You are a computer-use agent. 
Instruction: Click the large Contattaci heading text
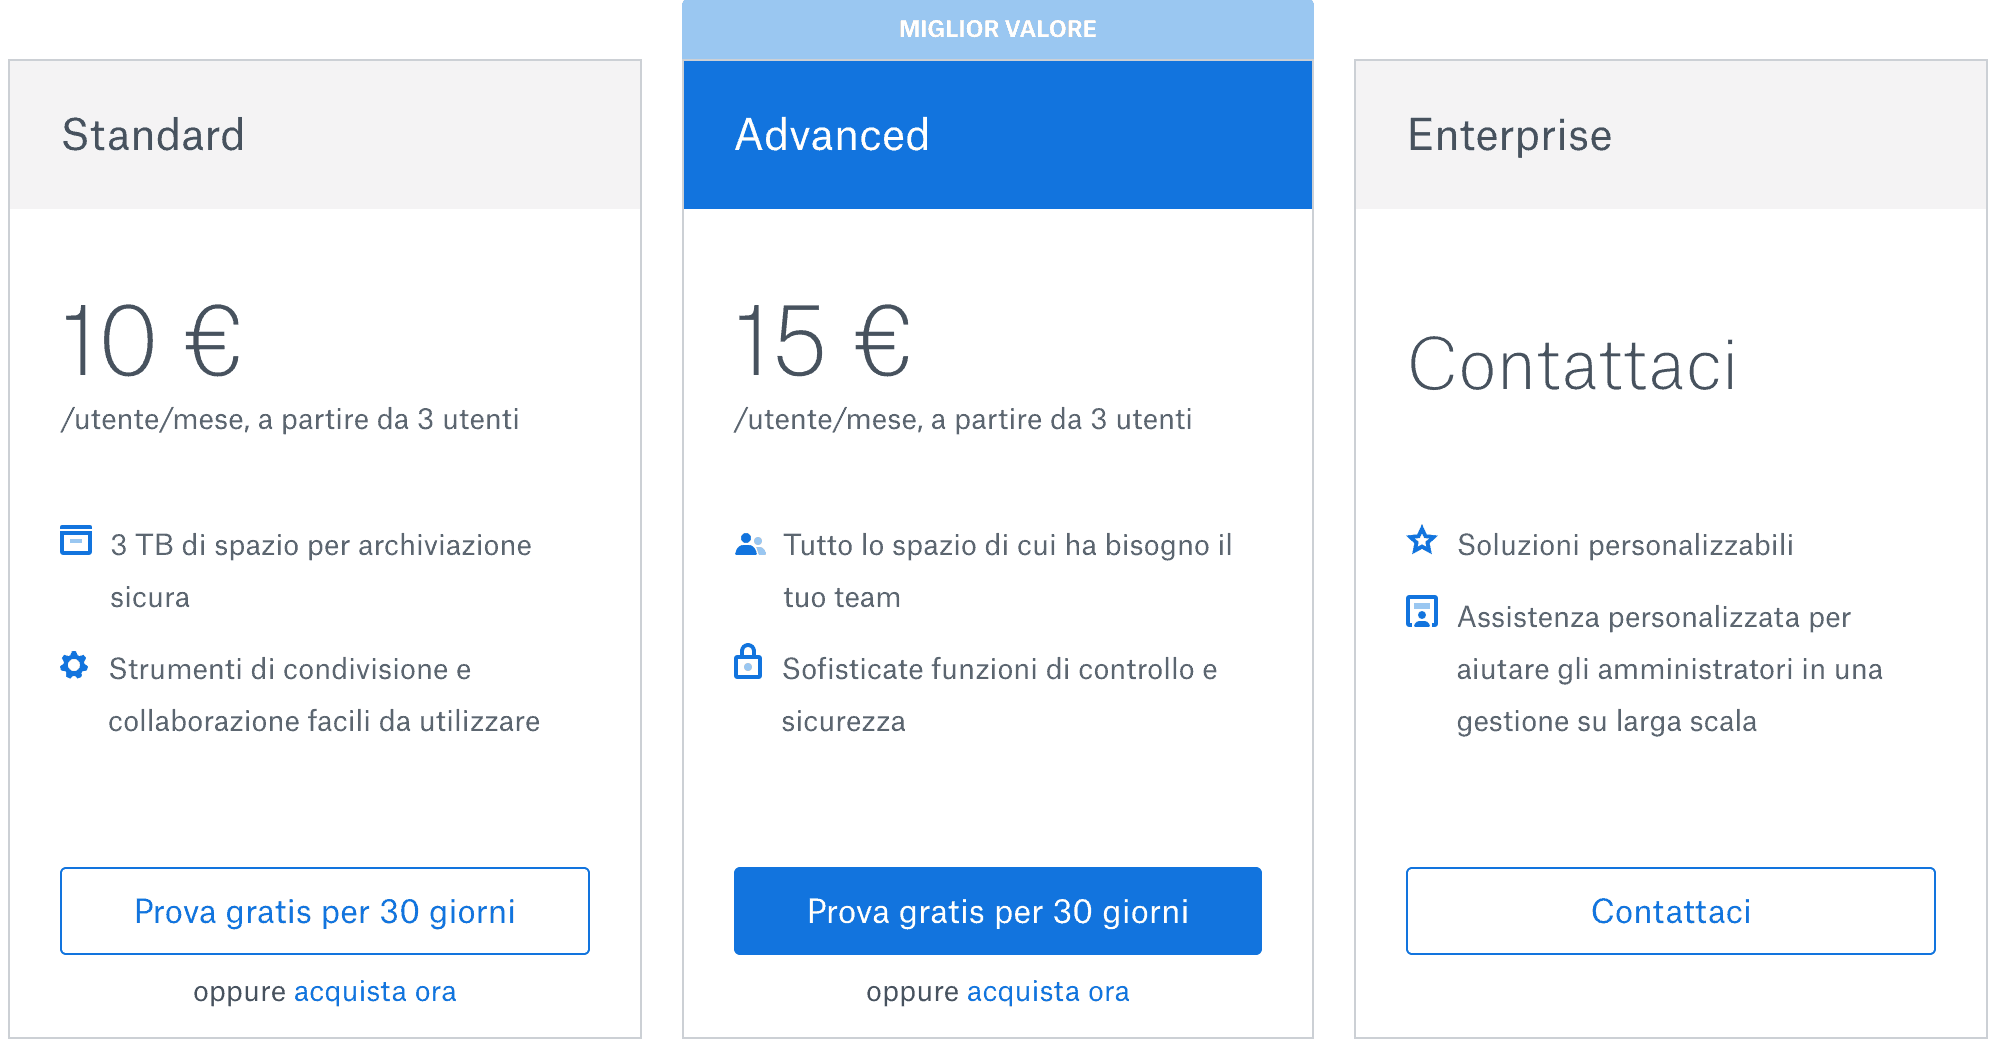coord(1571,365)
